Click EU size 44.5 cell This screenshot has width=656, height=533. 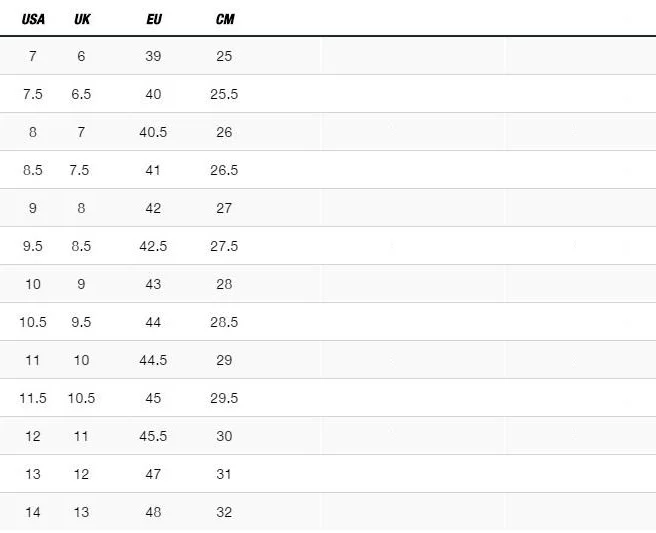(x=153, y=360)
